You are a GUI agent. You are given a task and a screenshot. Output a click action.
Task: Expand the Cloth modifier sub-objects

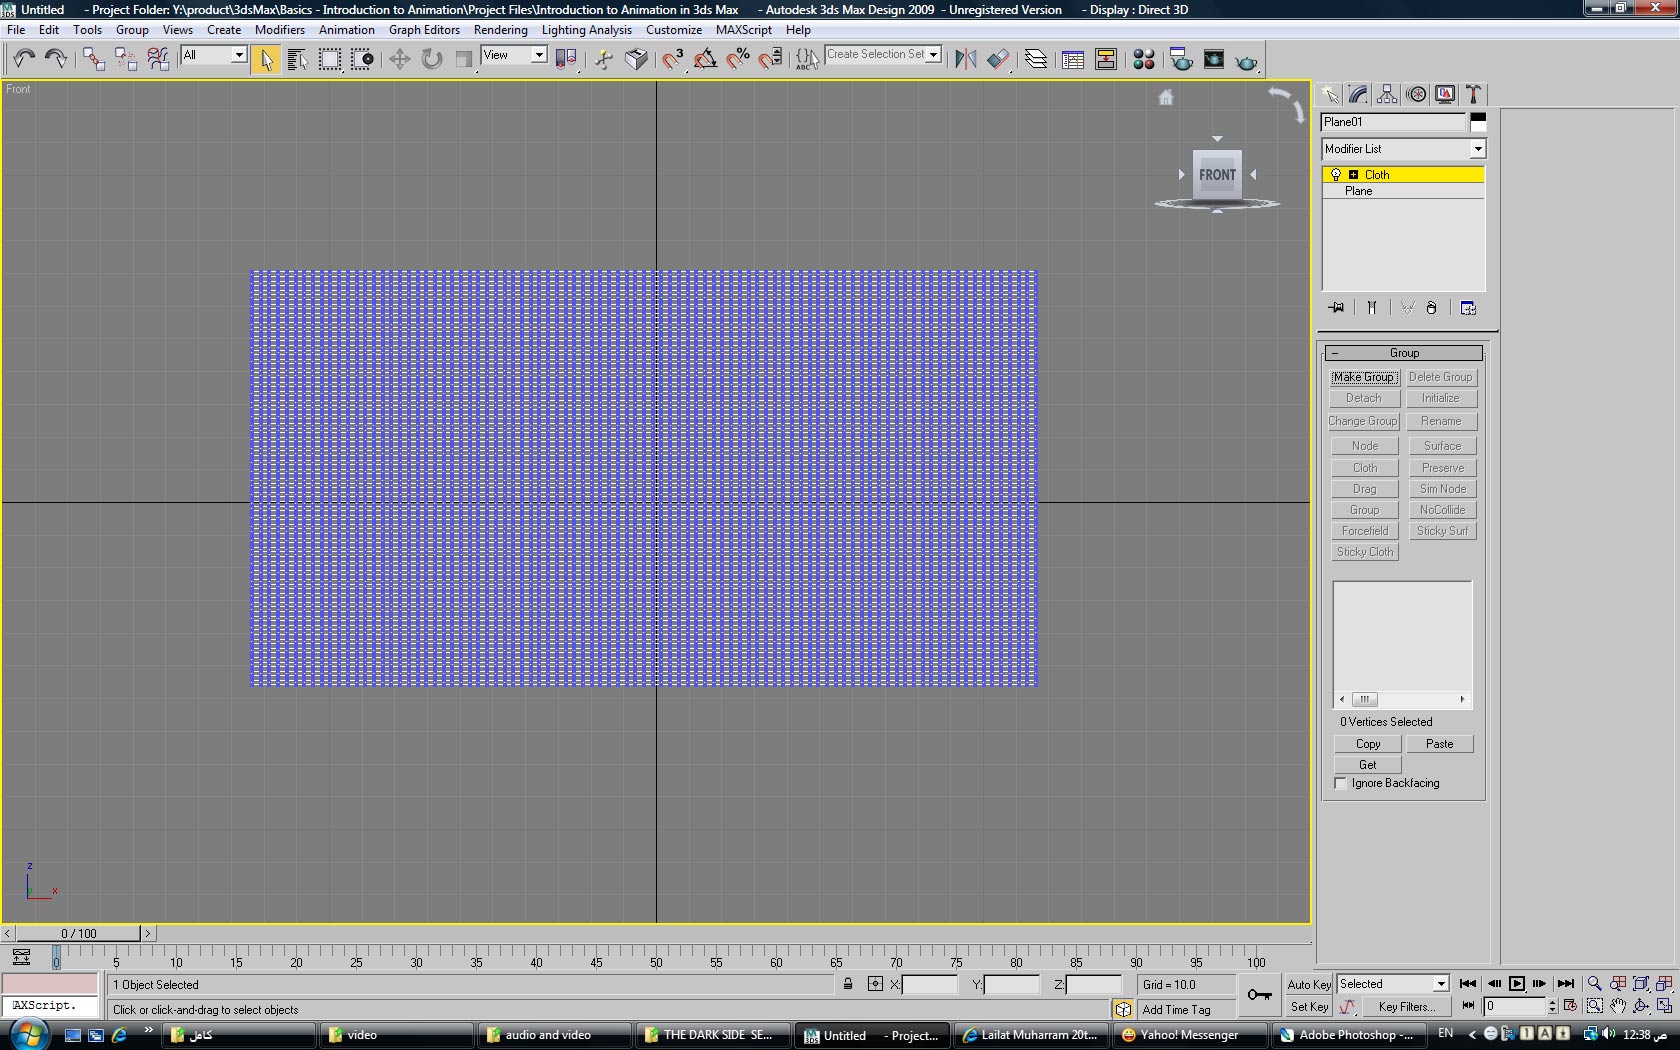[1353, 175]
